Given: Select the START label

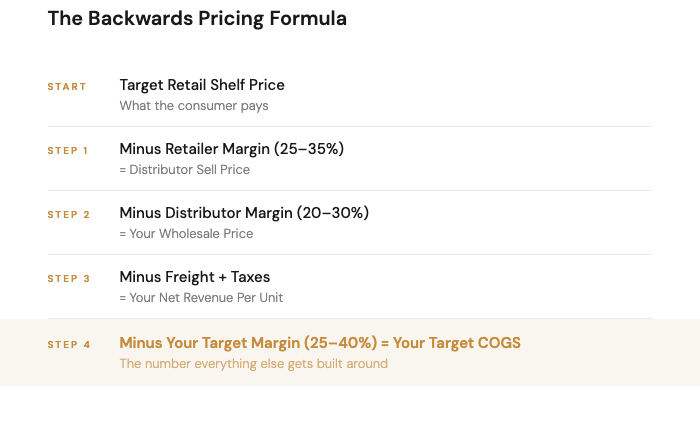Looking at the screenshot, I should pyautogui.click(x=67, y=87).
